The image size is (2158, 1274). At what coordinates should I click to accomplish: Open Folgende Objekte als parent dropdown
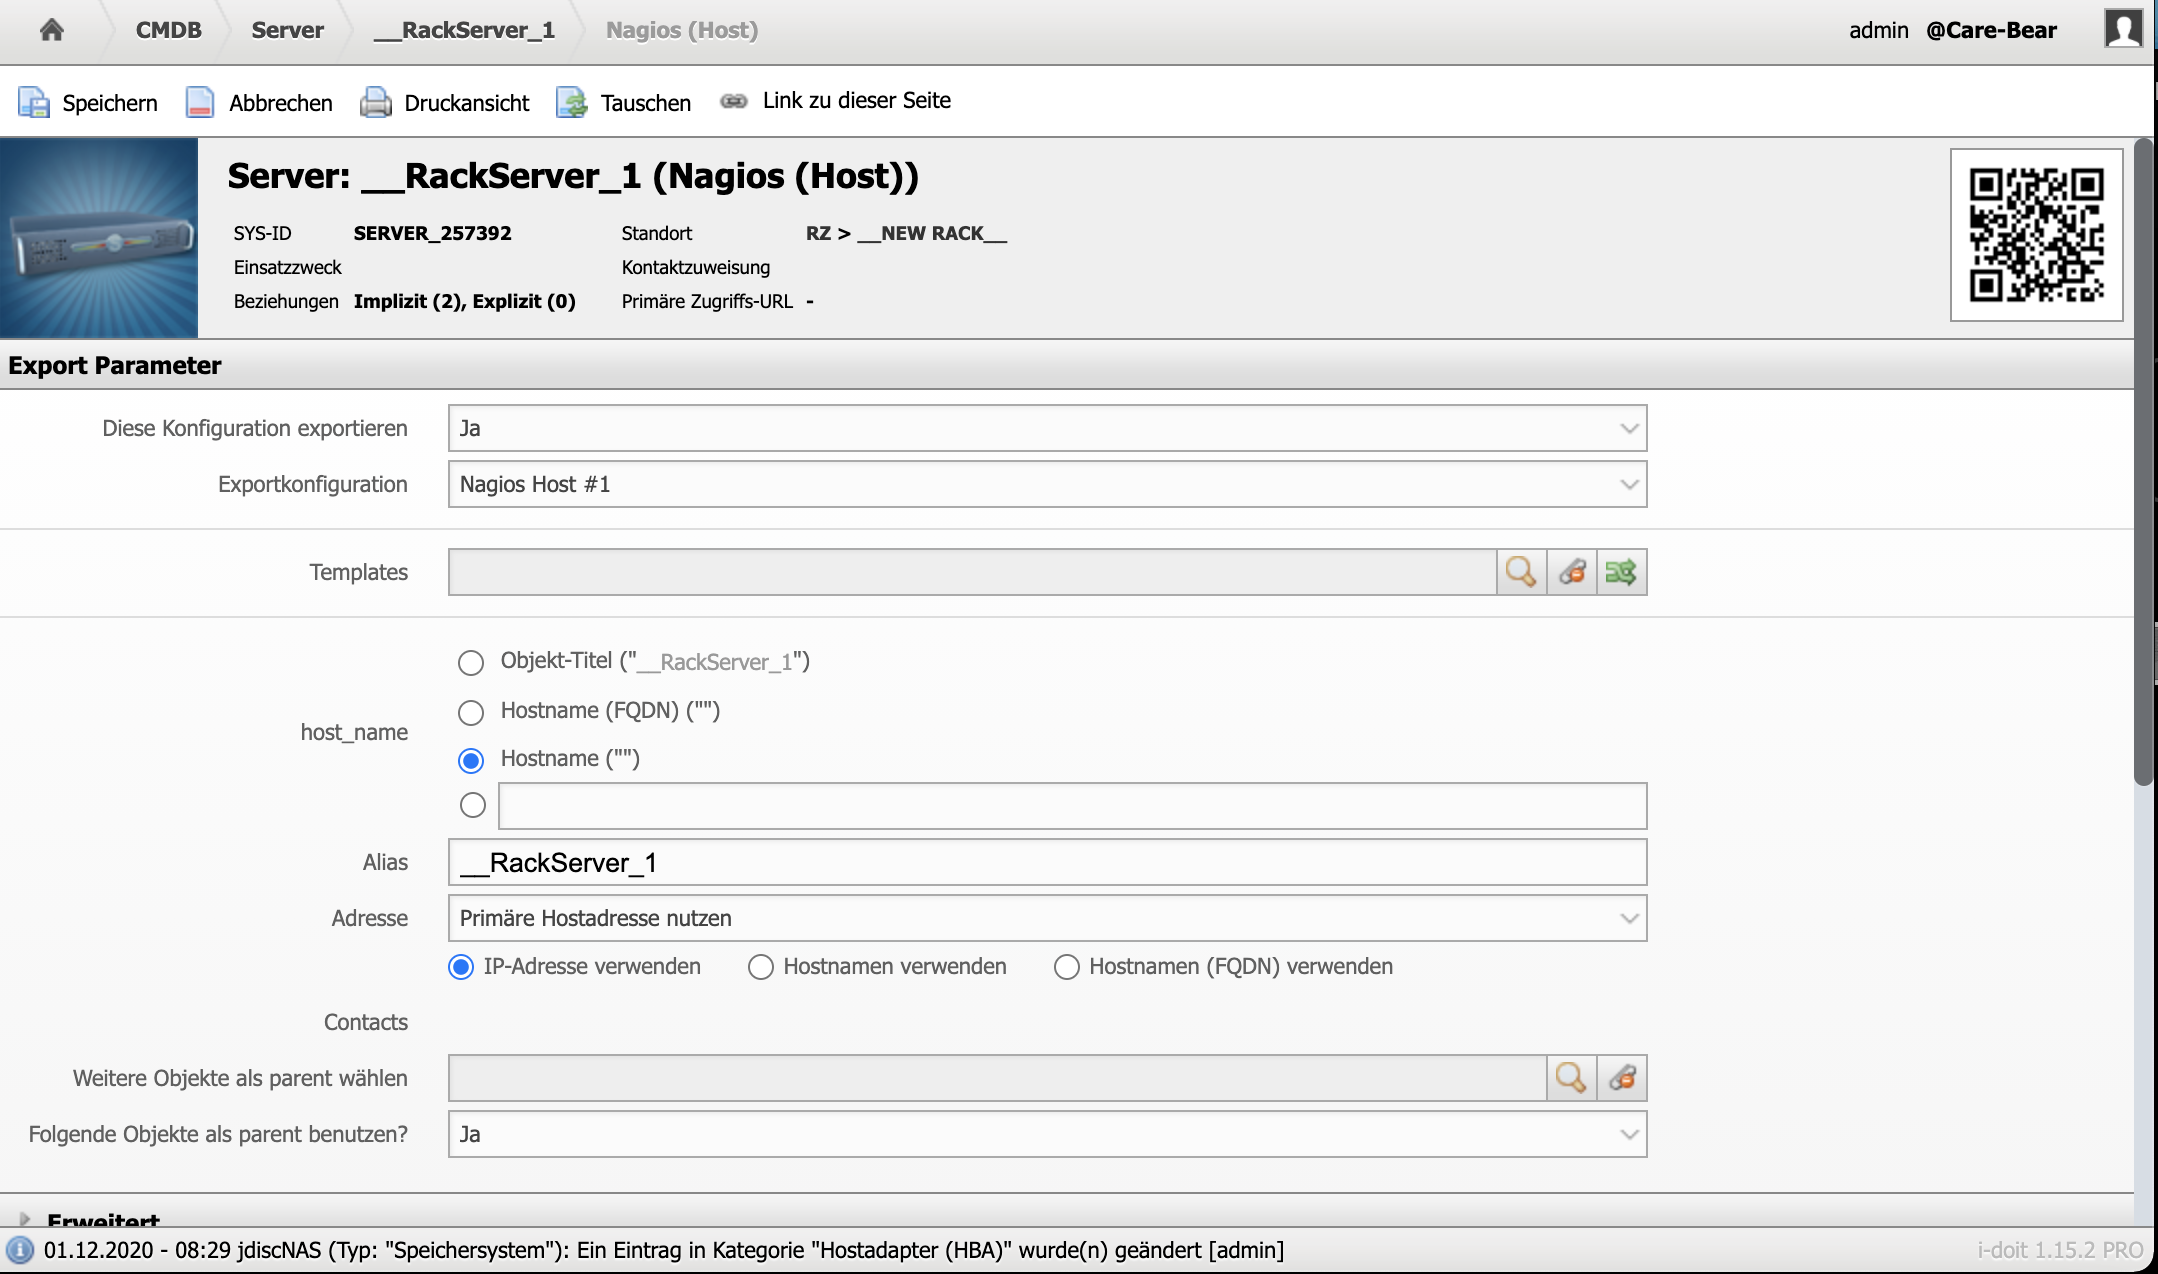1047,1134
